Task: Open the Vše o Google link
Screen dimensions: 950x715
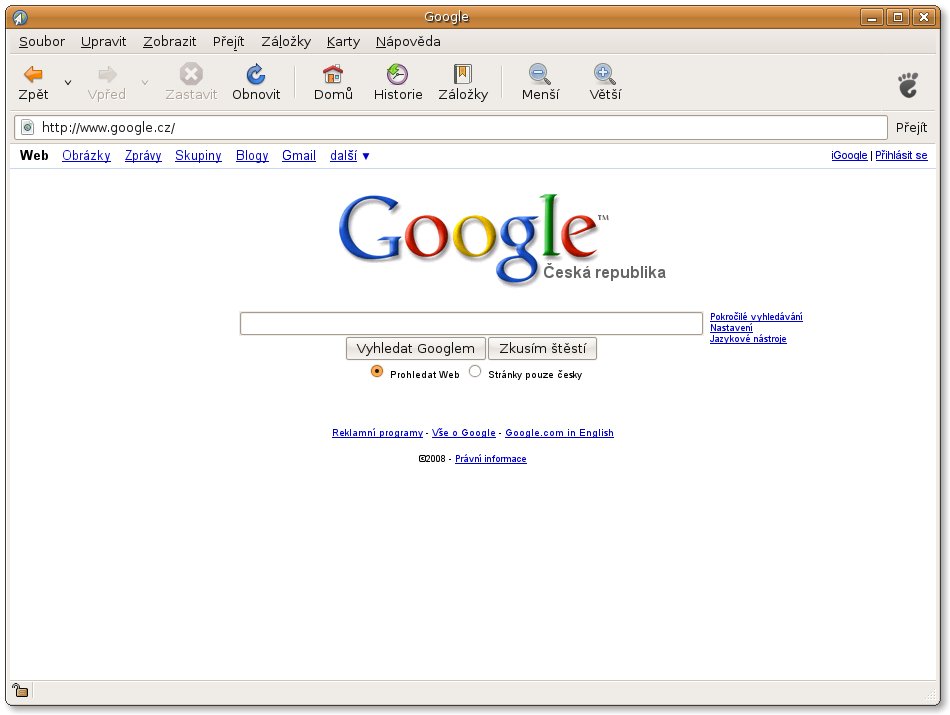Action: (463, 433)
